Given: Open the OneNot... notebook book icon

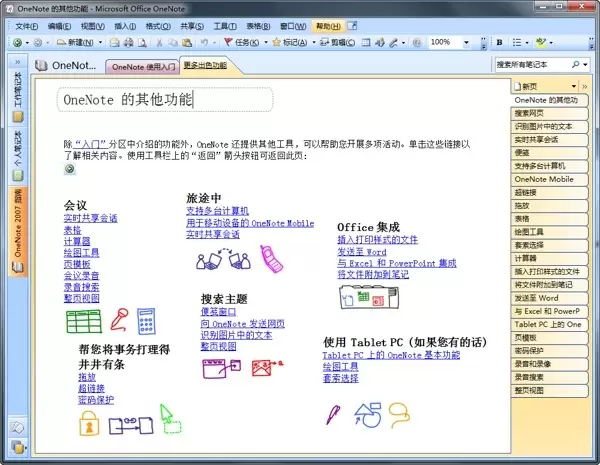Looking at the screenshot, I should pos(41,66).
